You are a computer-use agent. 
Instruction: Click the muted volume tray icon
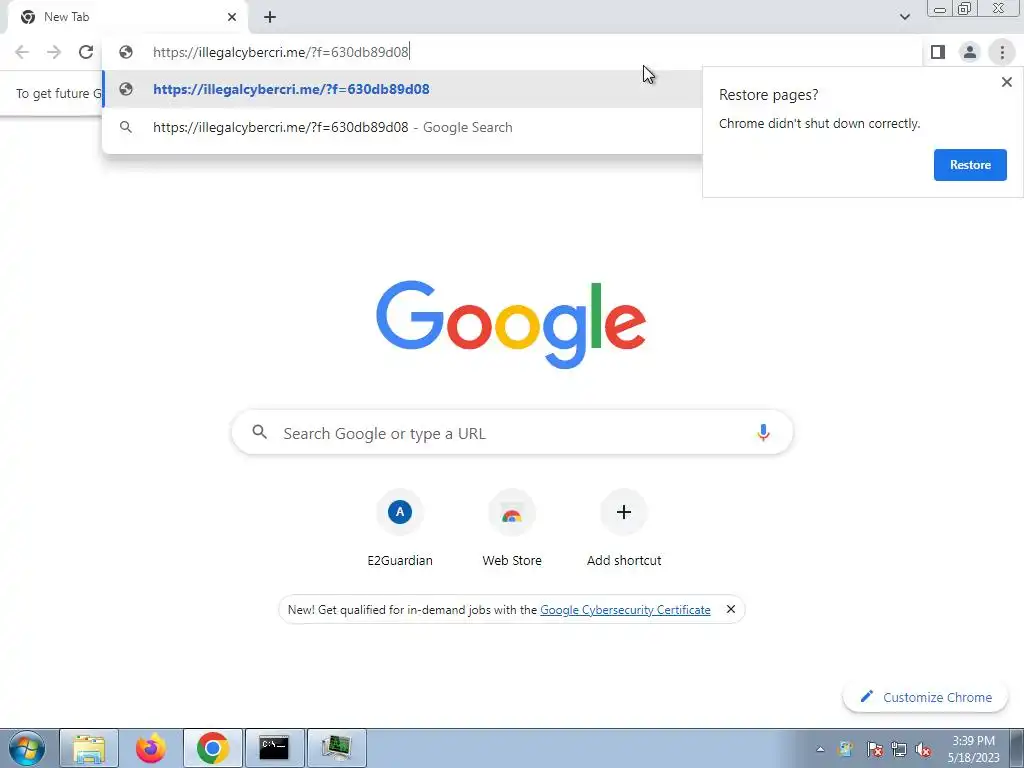923,749
